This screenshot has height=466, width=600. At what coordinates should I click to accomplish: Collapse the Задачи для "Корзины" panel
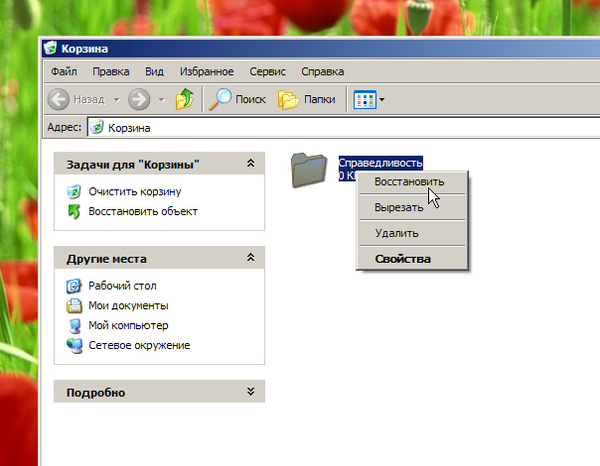pos(250,164)
